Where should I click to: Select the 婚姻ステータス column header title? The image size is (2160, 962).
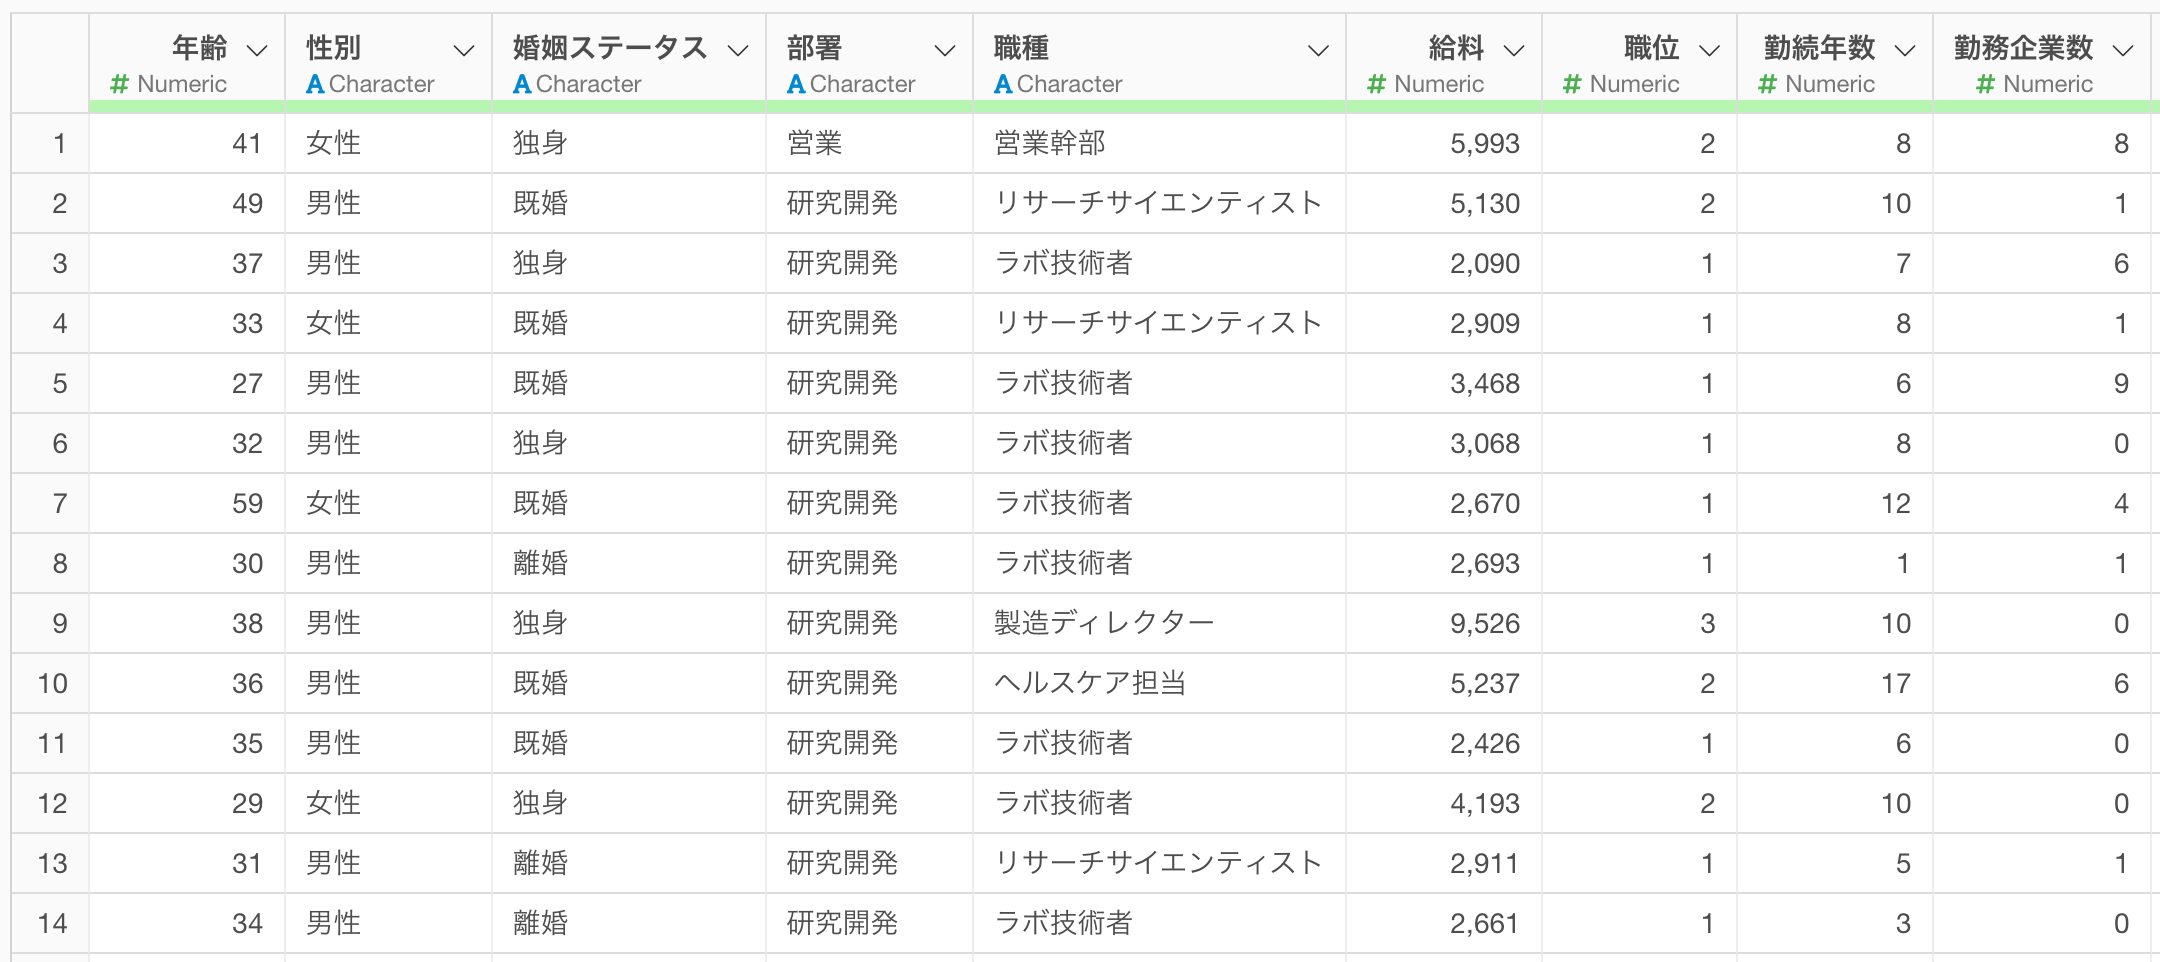tap(610, 47)
